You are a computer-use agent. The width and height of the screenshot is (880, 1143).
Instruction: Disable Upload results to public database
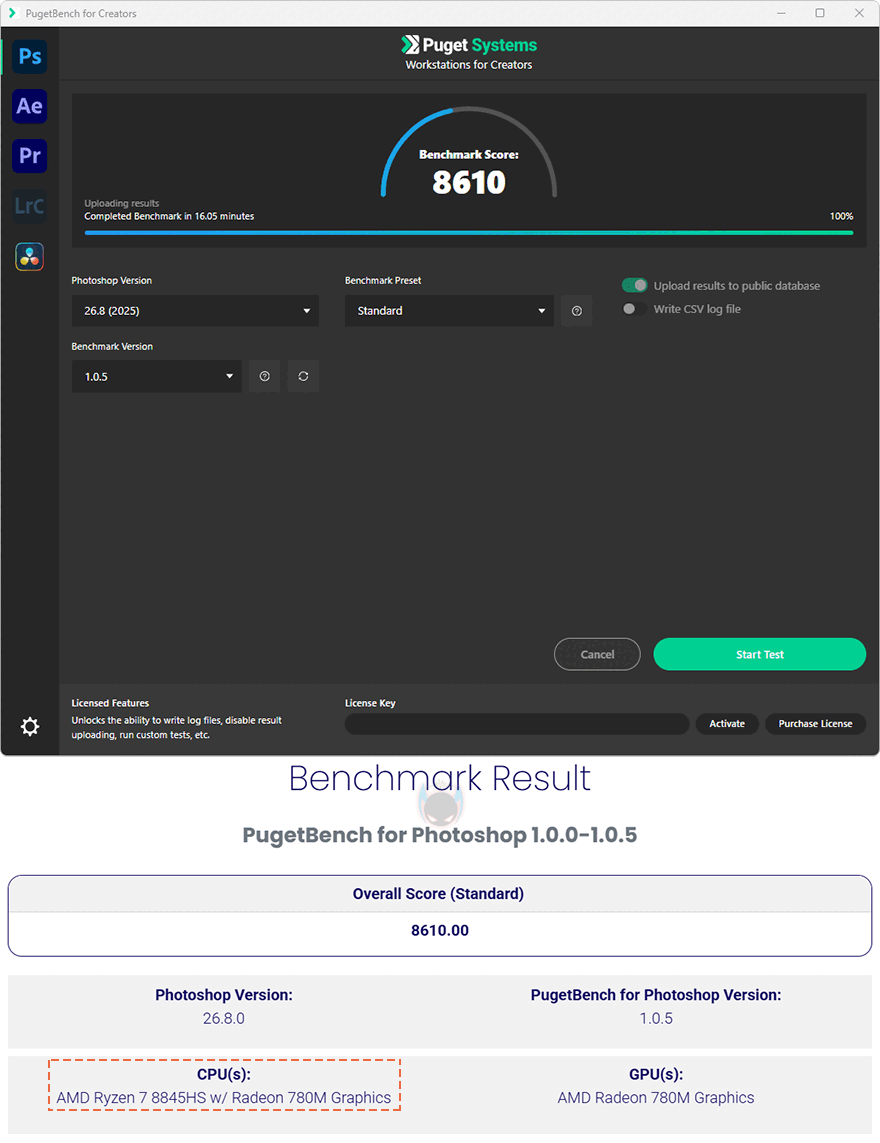pyautogui.click(x=634, y=285)
